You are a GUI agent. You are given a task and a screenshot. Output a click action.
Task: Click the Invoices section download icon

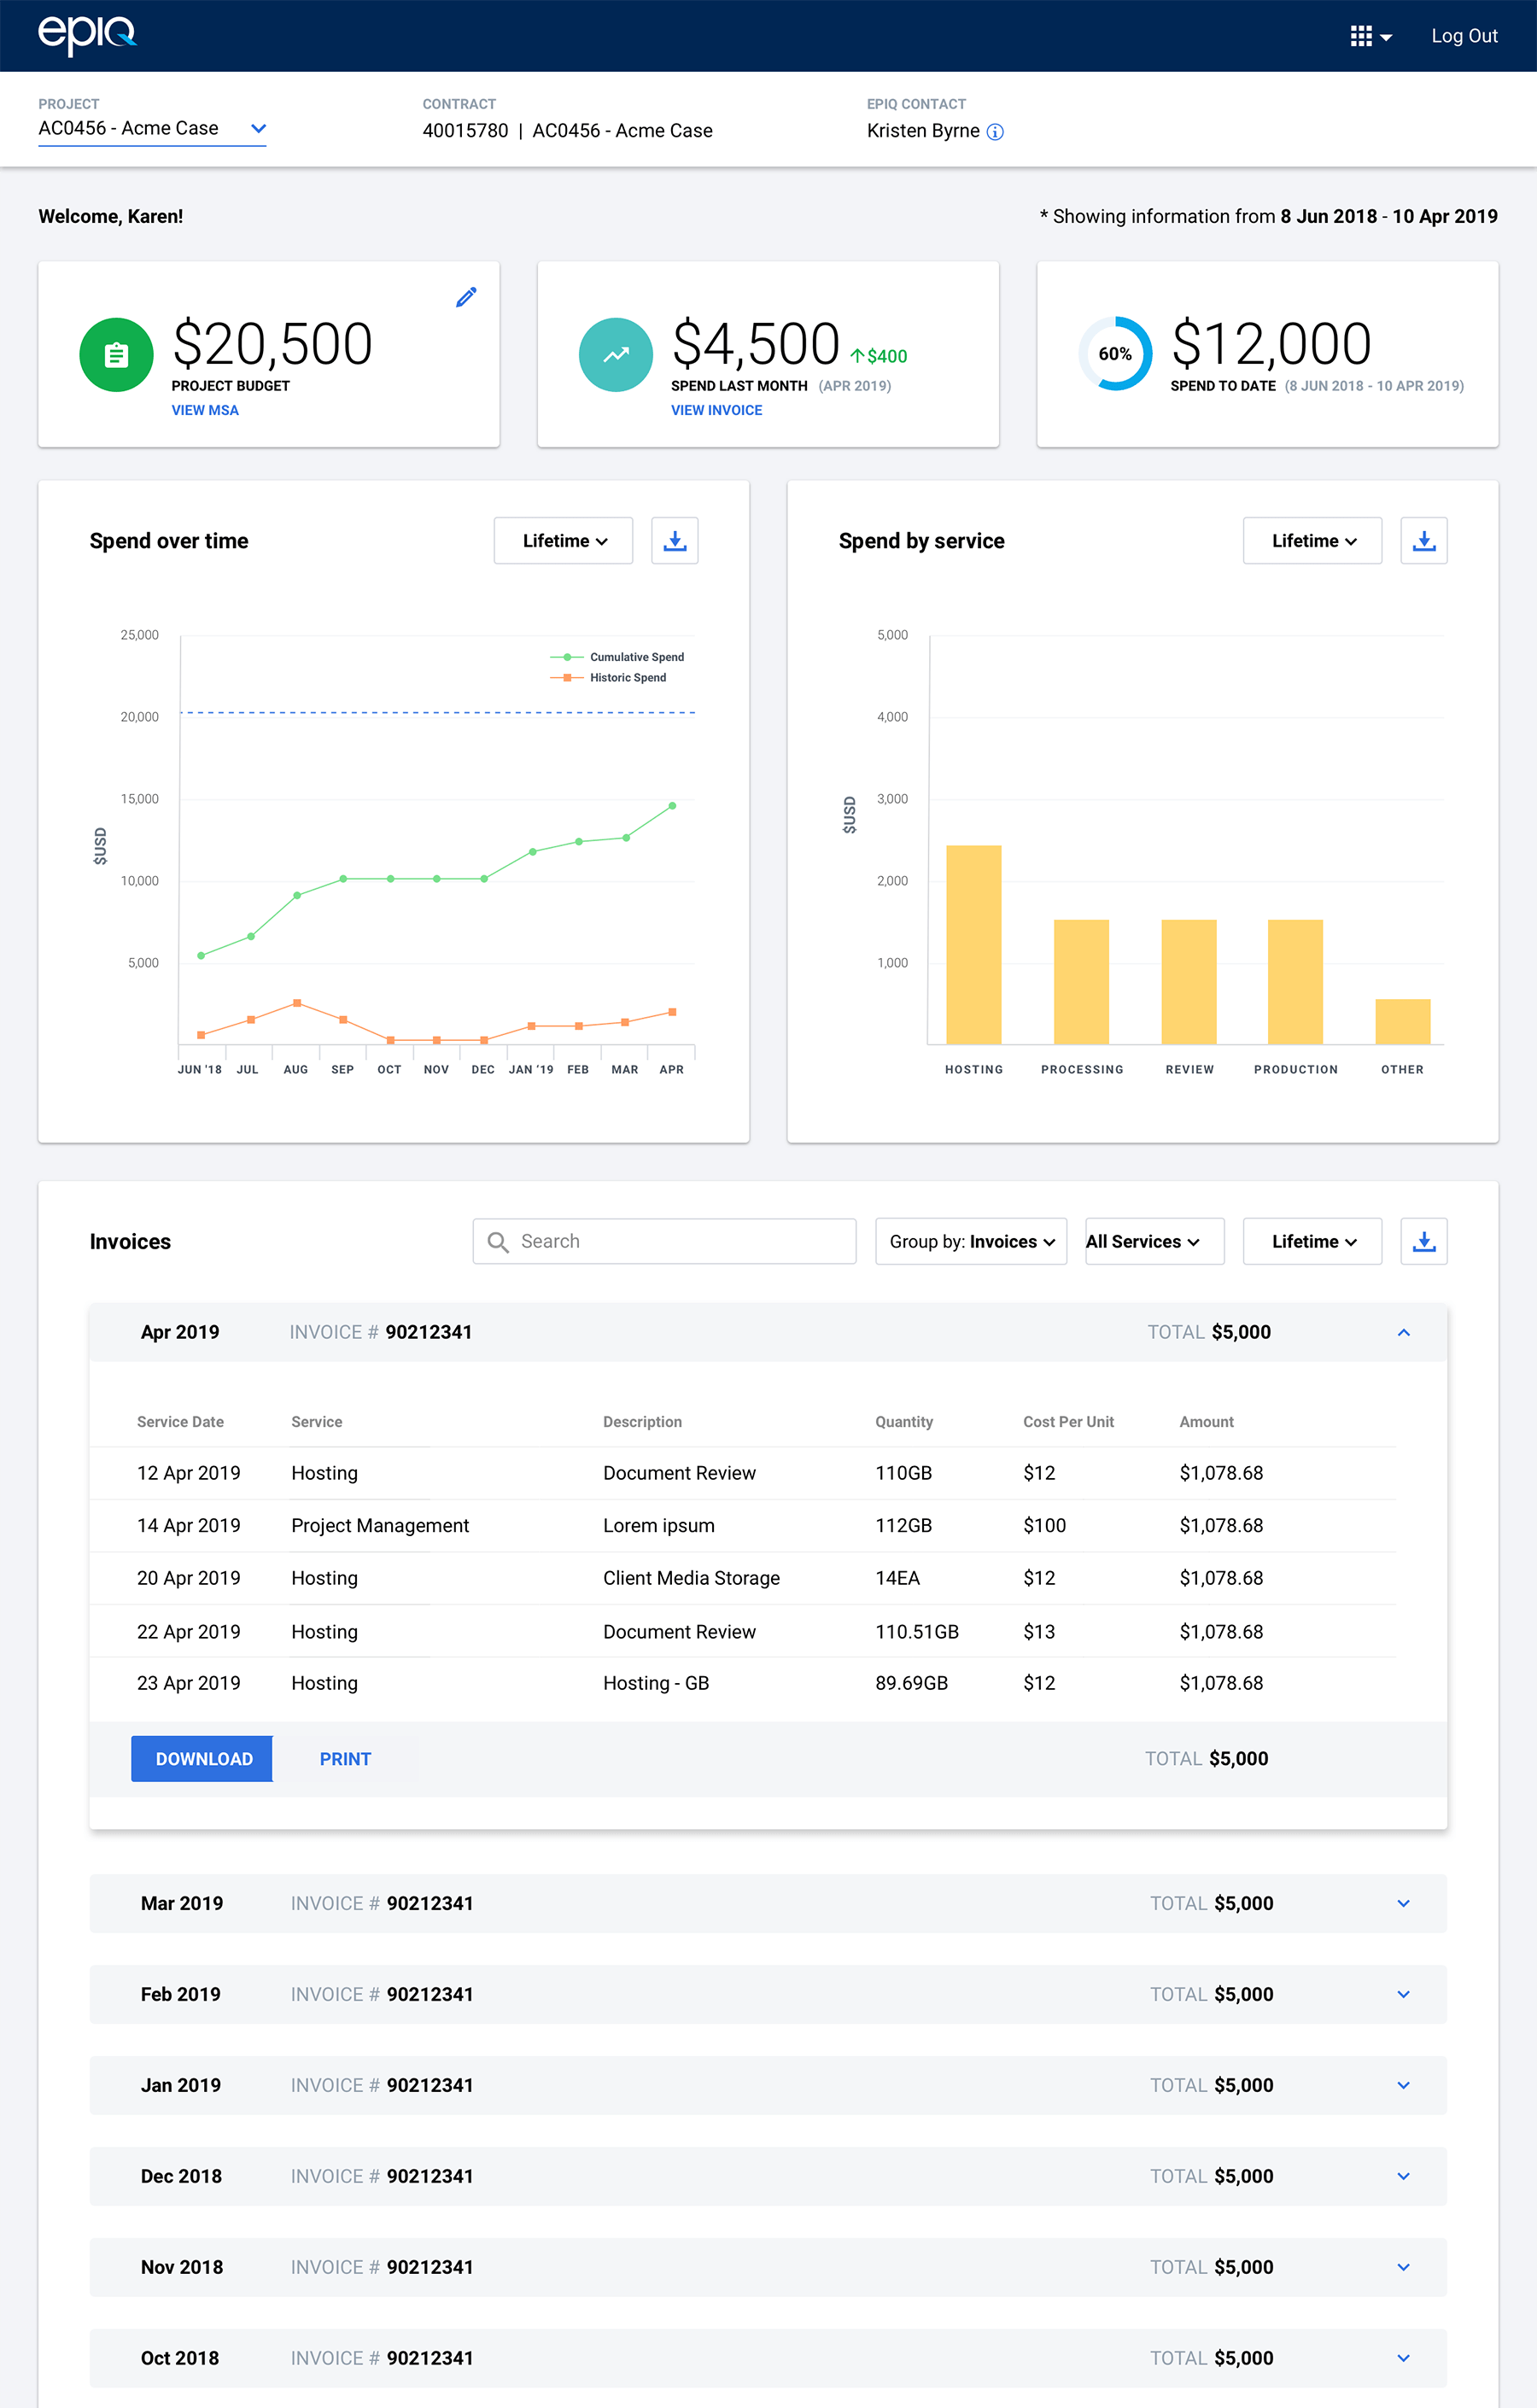tap(1423, 1241)
